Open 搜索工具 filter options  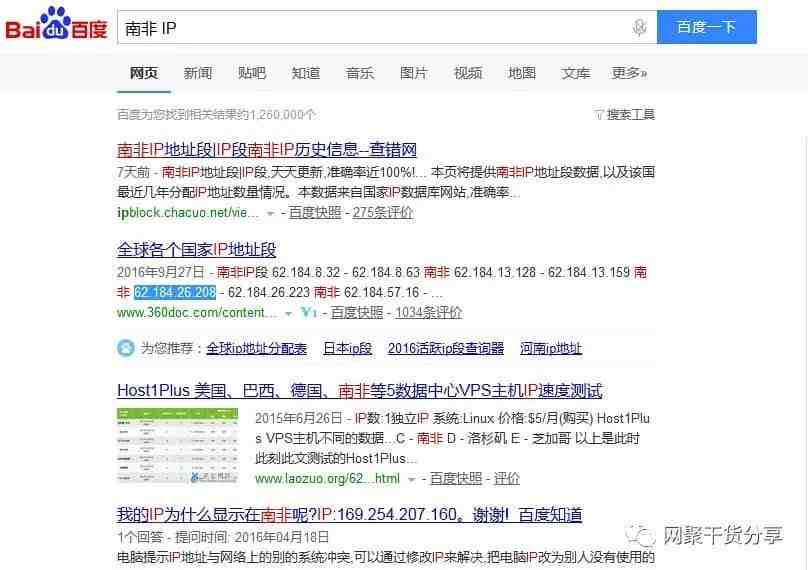624,114
